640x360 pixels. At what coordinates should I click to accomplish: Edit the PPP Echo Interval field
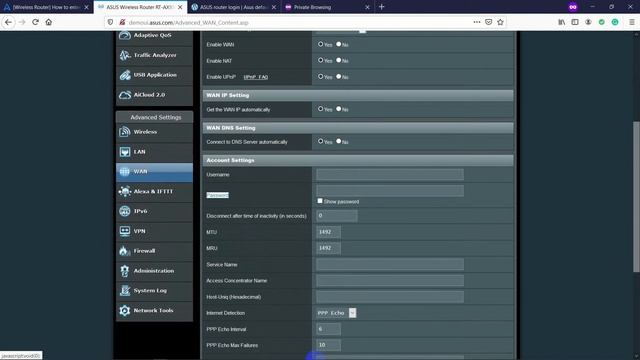328,329
